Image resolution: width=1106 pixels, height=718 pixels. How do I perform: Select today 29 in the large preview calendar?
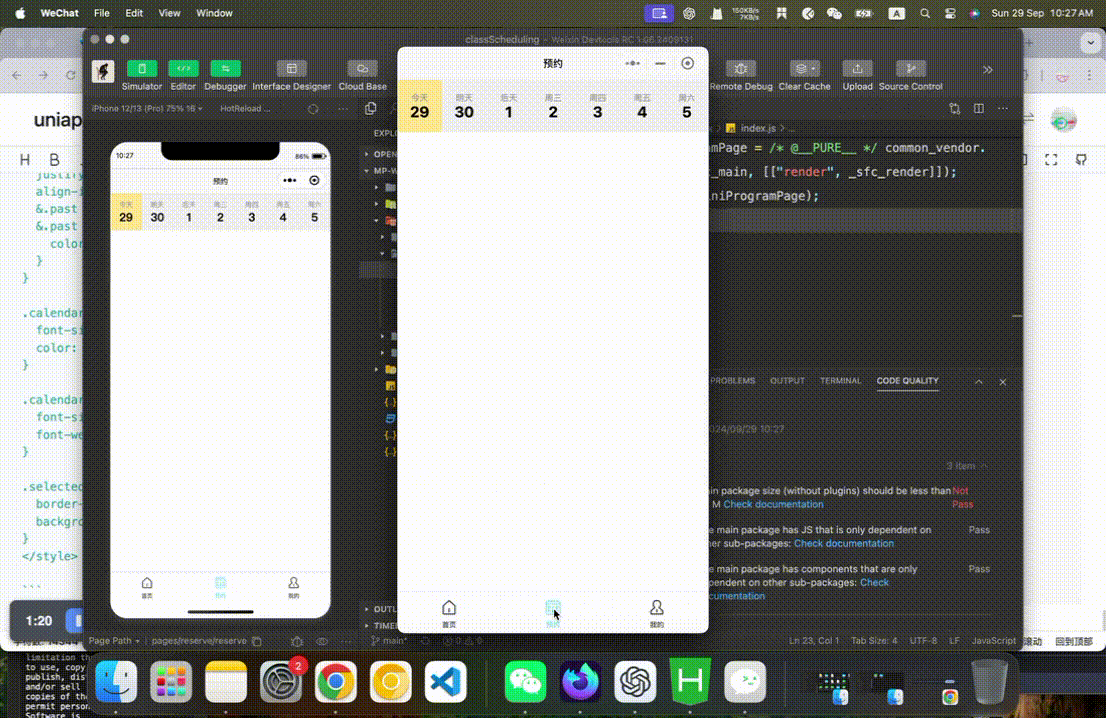pos(420,107)
